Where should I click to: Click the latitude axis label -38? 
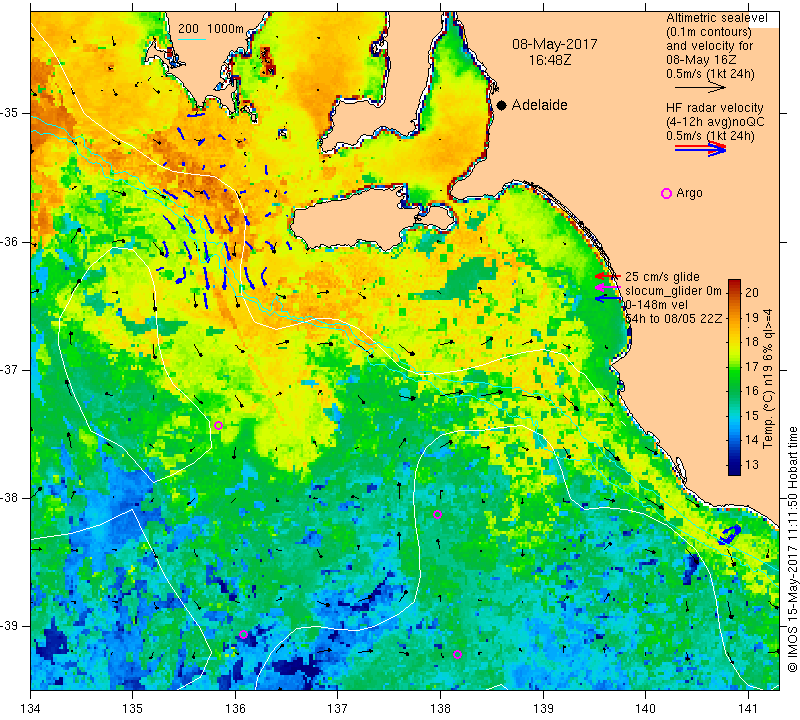coord(12,498)
